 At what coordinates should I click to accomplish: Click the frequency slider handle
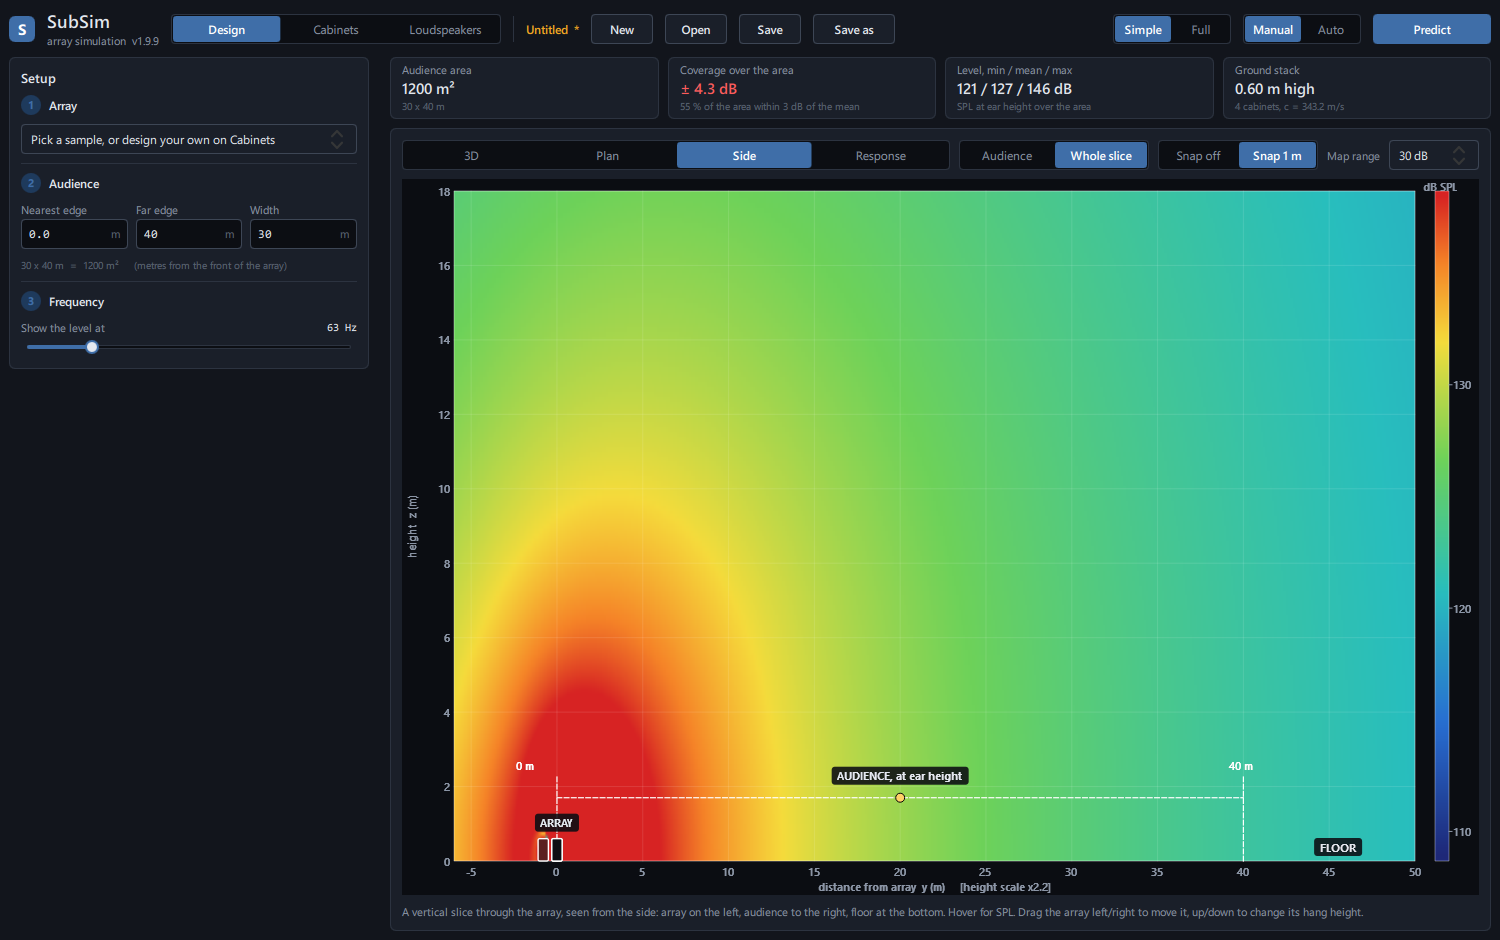click(x=92, y=347)
